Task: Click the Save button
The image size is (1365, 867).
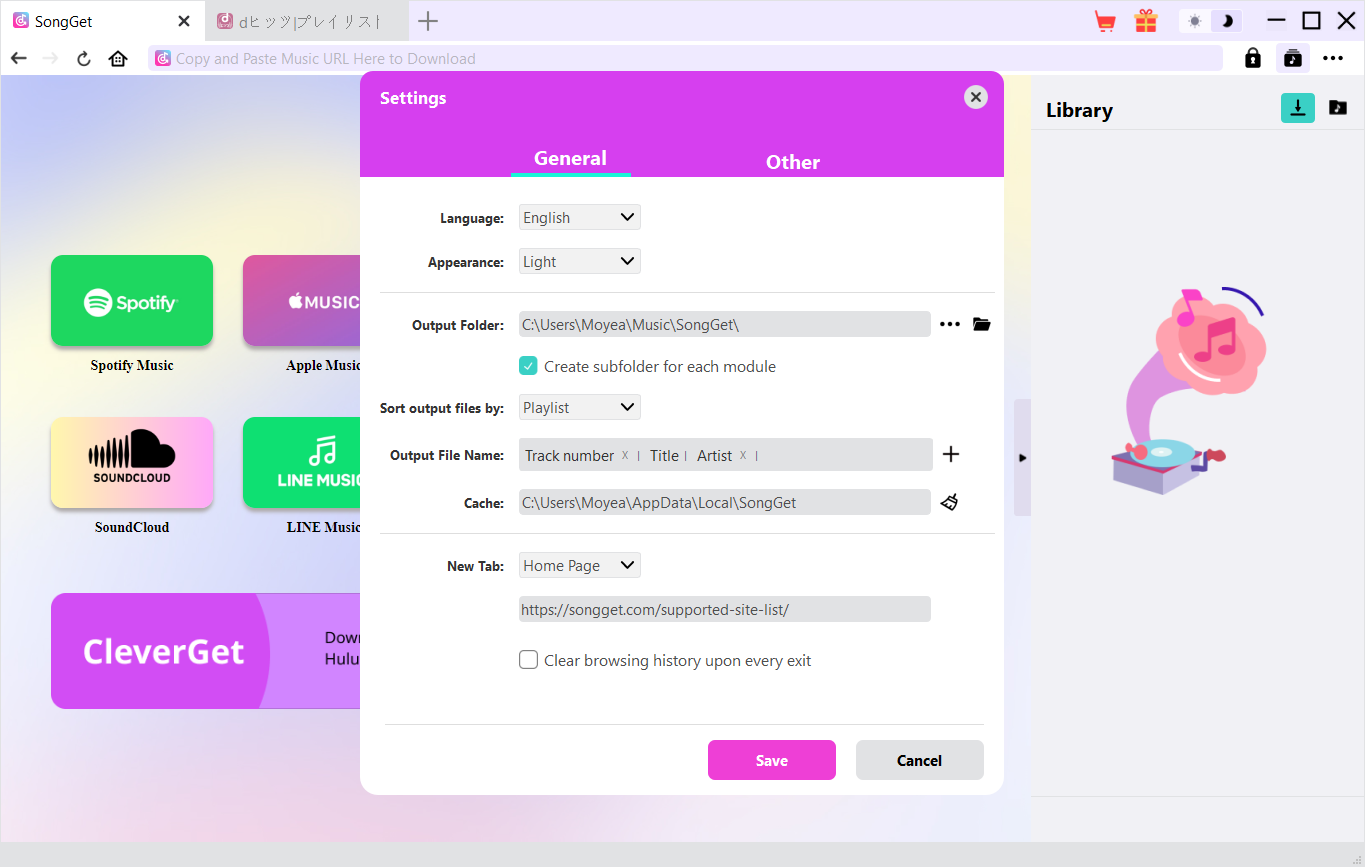Action: click(x=771, y=760)
